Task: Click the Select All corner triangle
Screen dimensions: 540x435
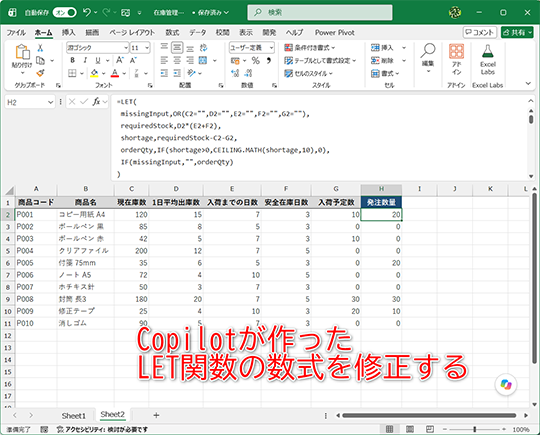Action: [x=9, y=190]
